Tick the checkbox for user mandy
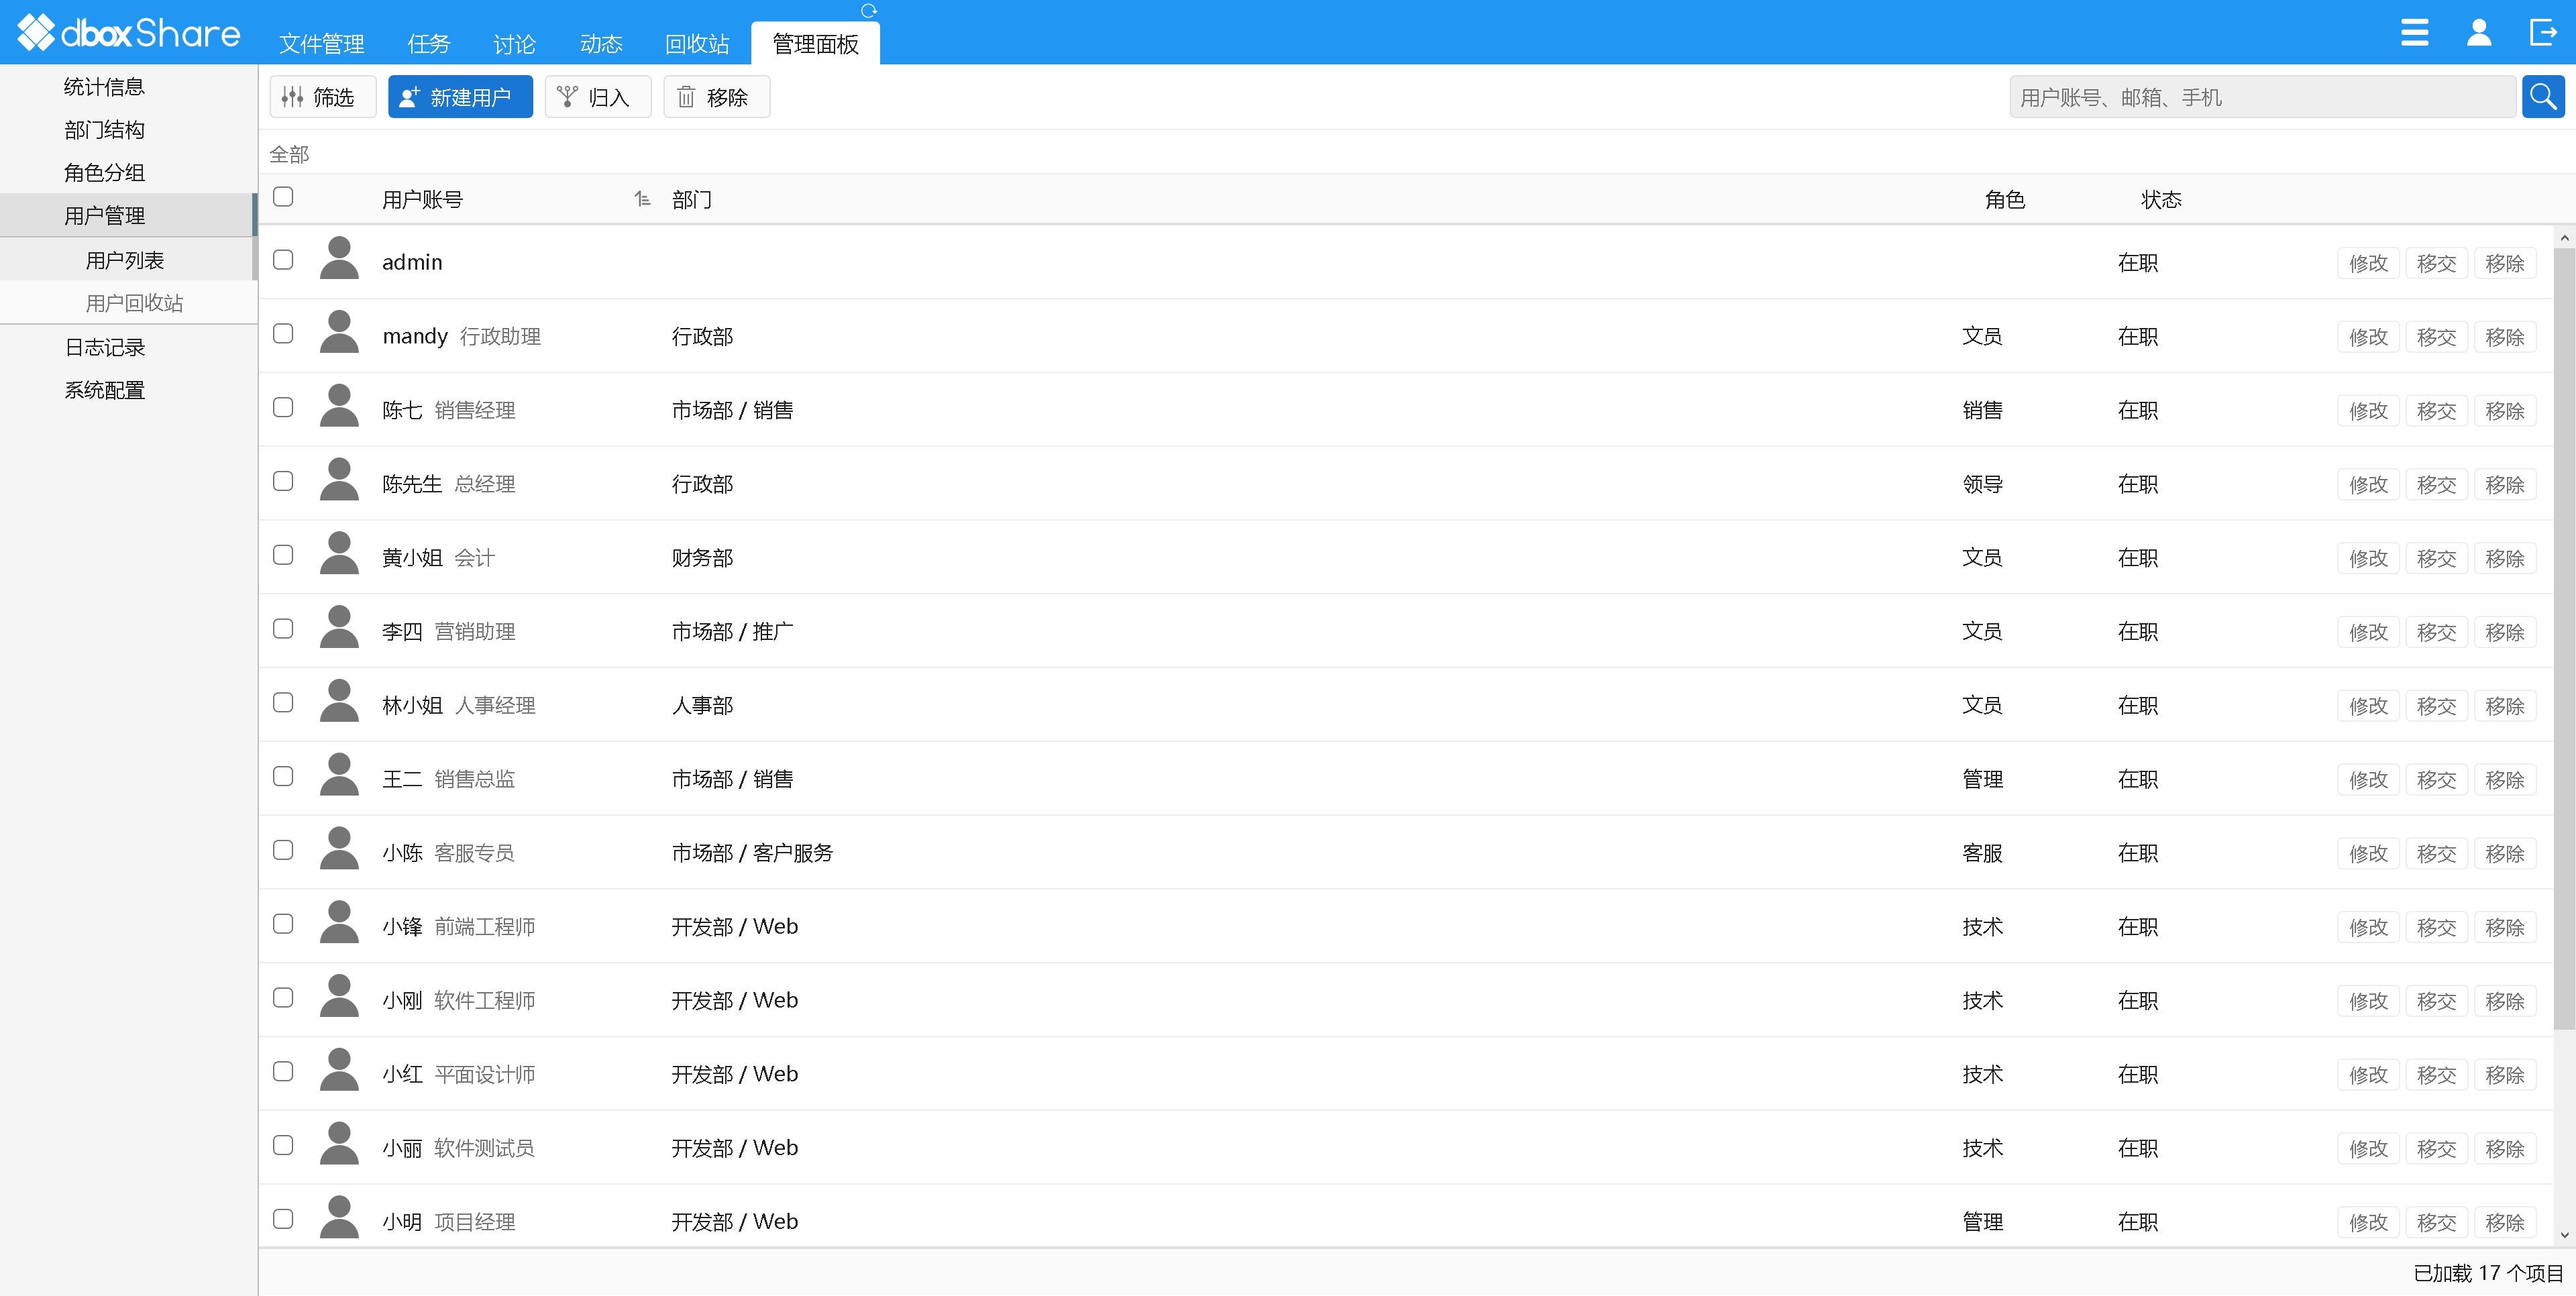The width and height of the screenshot is (2576, 1296). tap(283, 333)
